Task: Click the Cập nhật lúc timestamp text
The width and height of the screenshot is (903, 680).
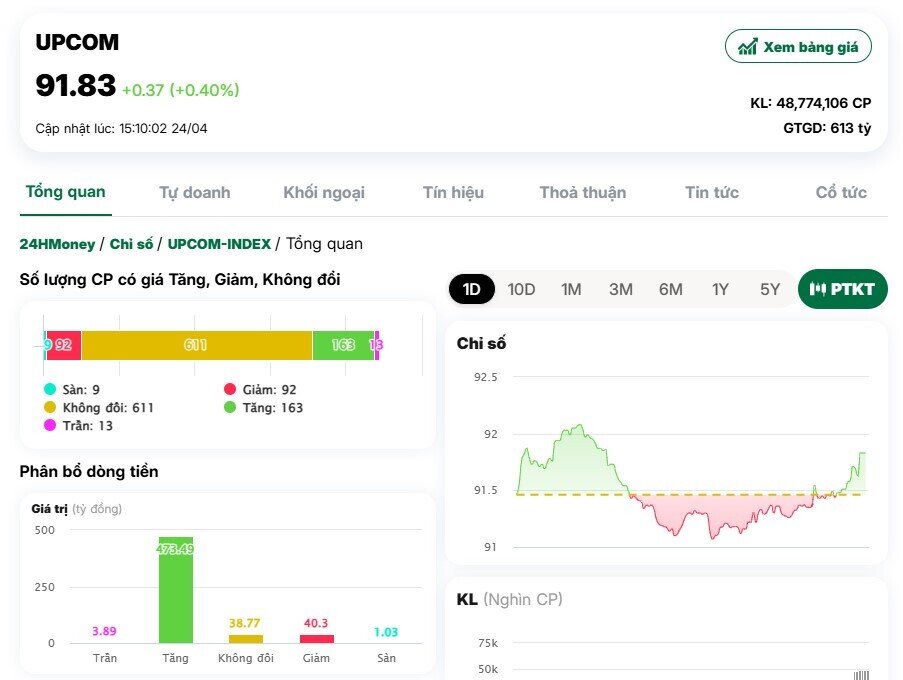Action: pyautogui.click(x=121, y=128)
